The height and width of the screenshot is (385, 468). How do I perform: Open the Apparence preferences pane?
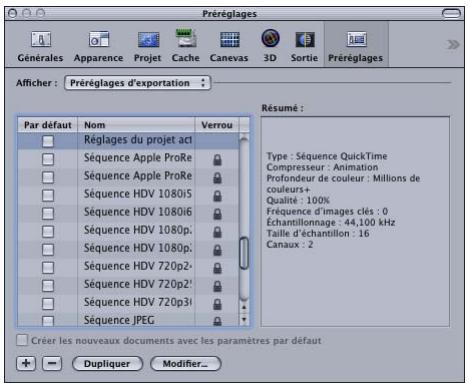tap(98, 46)
